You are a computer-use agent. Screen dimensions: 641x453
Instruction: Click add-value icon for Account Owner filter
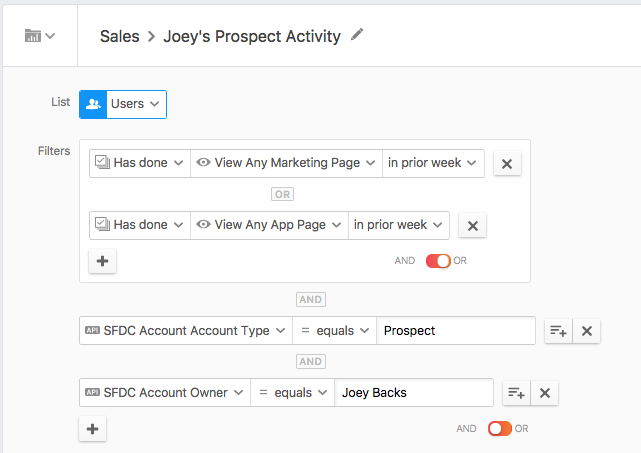pos(515,393)
